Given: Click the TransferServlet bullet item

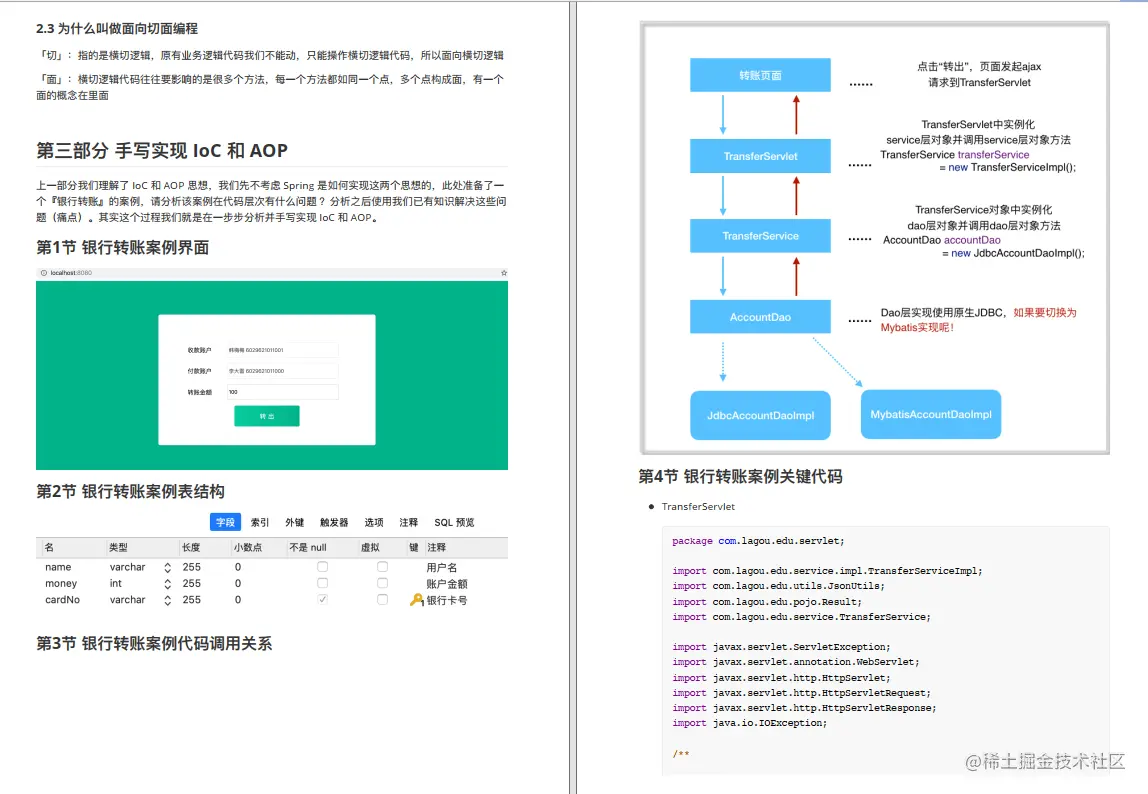Looking at the screenshot, I should click(698, 506).
